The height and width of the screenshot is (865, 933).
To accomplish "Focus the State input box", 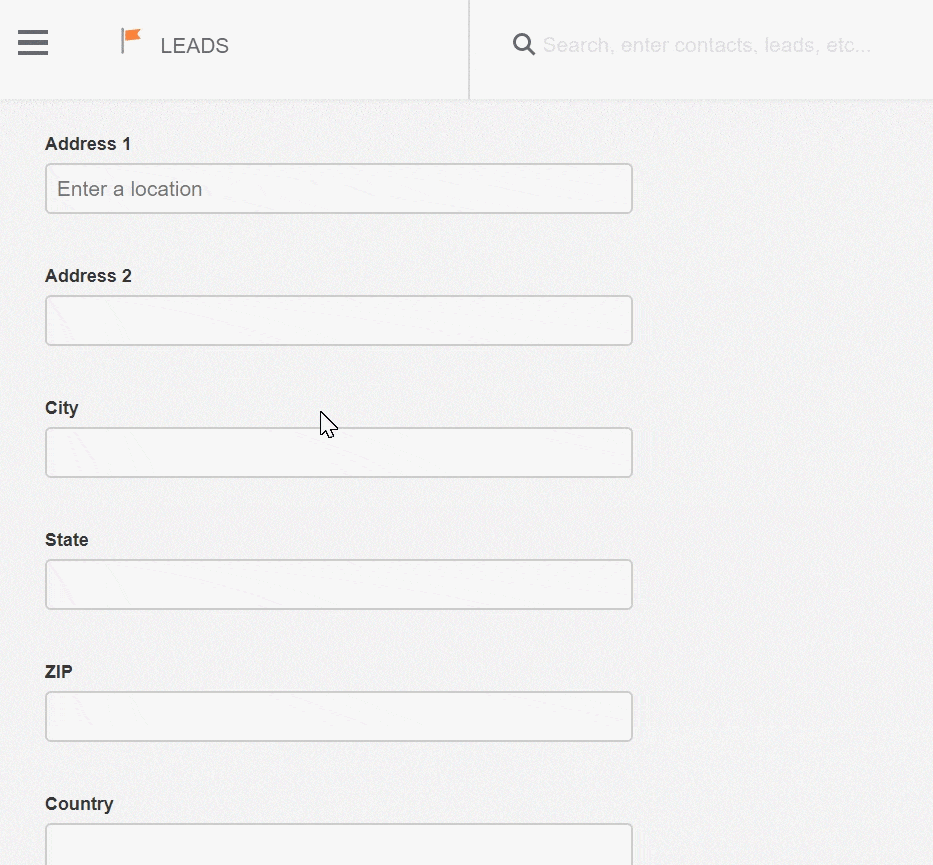I will tap(339, 584).
